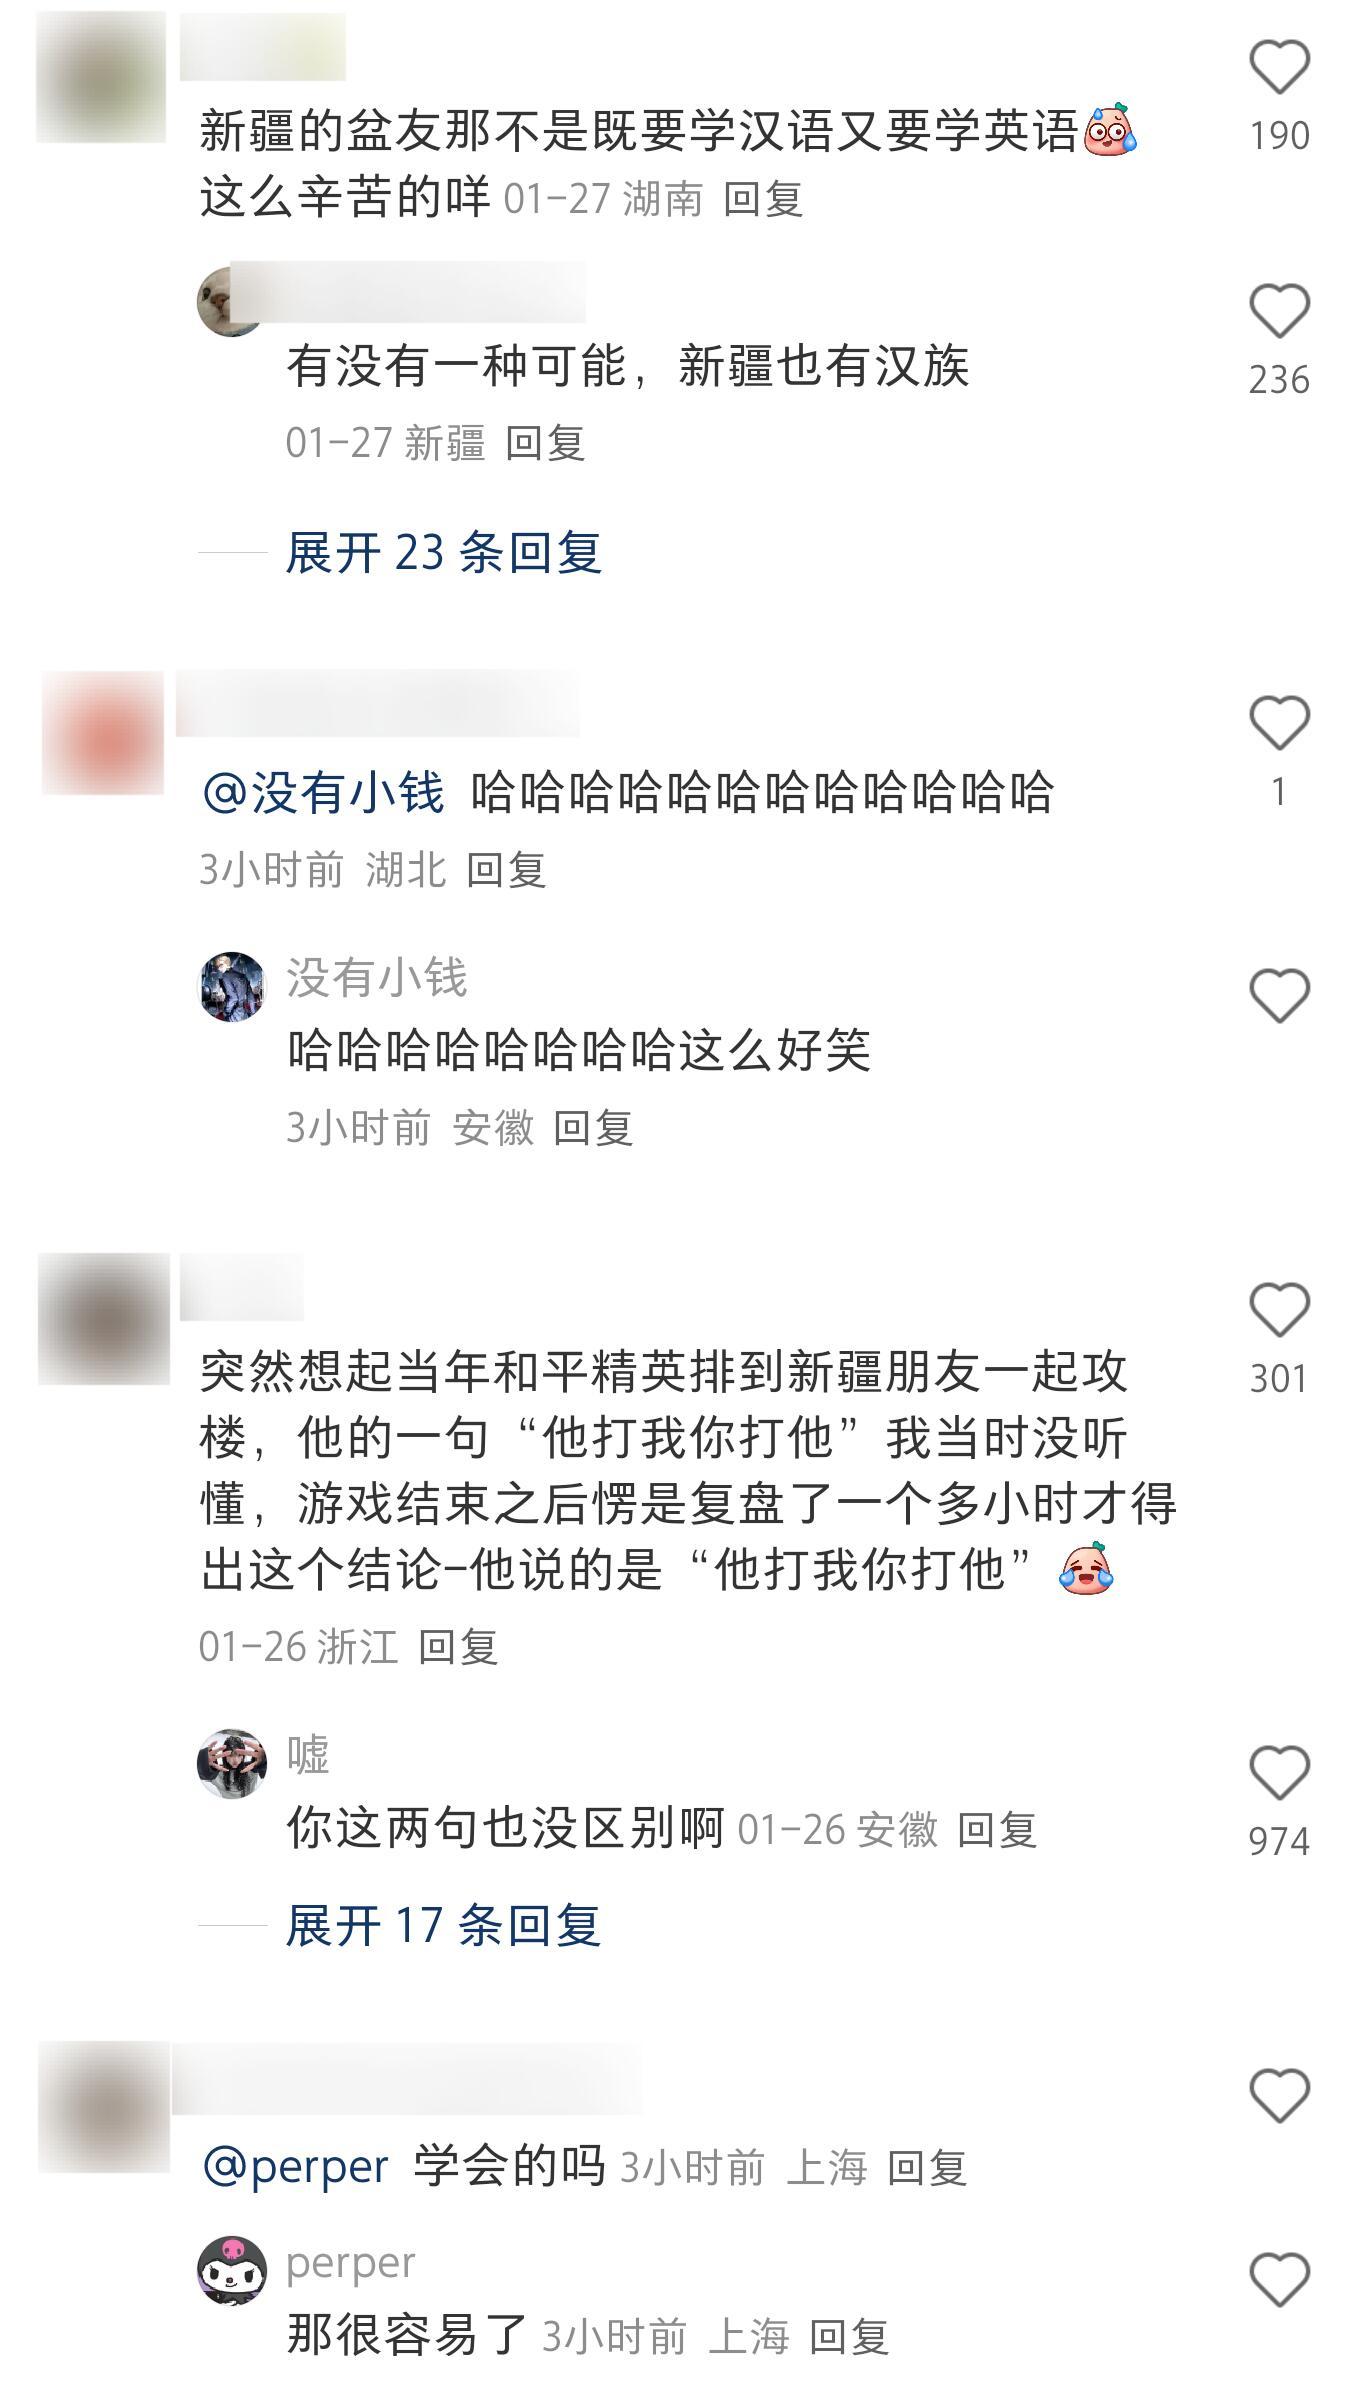Expand 展开 23 条回复

[x=443, y=552]
